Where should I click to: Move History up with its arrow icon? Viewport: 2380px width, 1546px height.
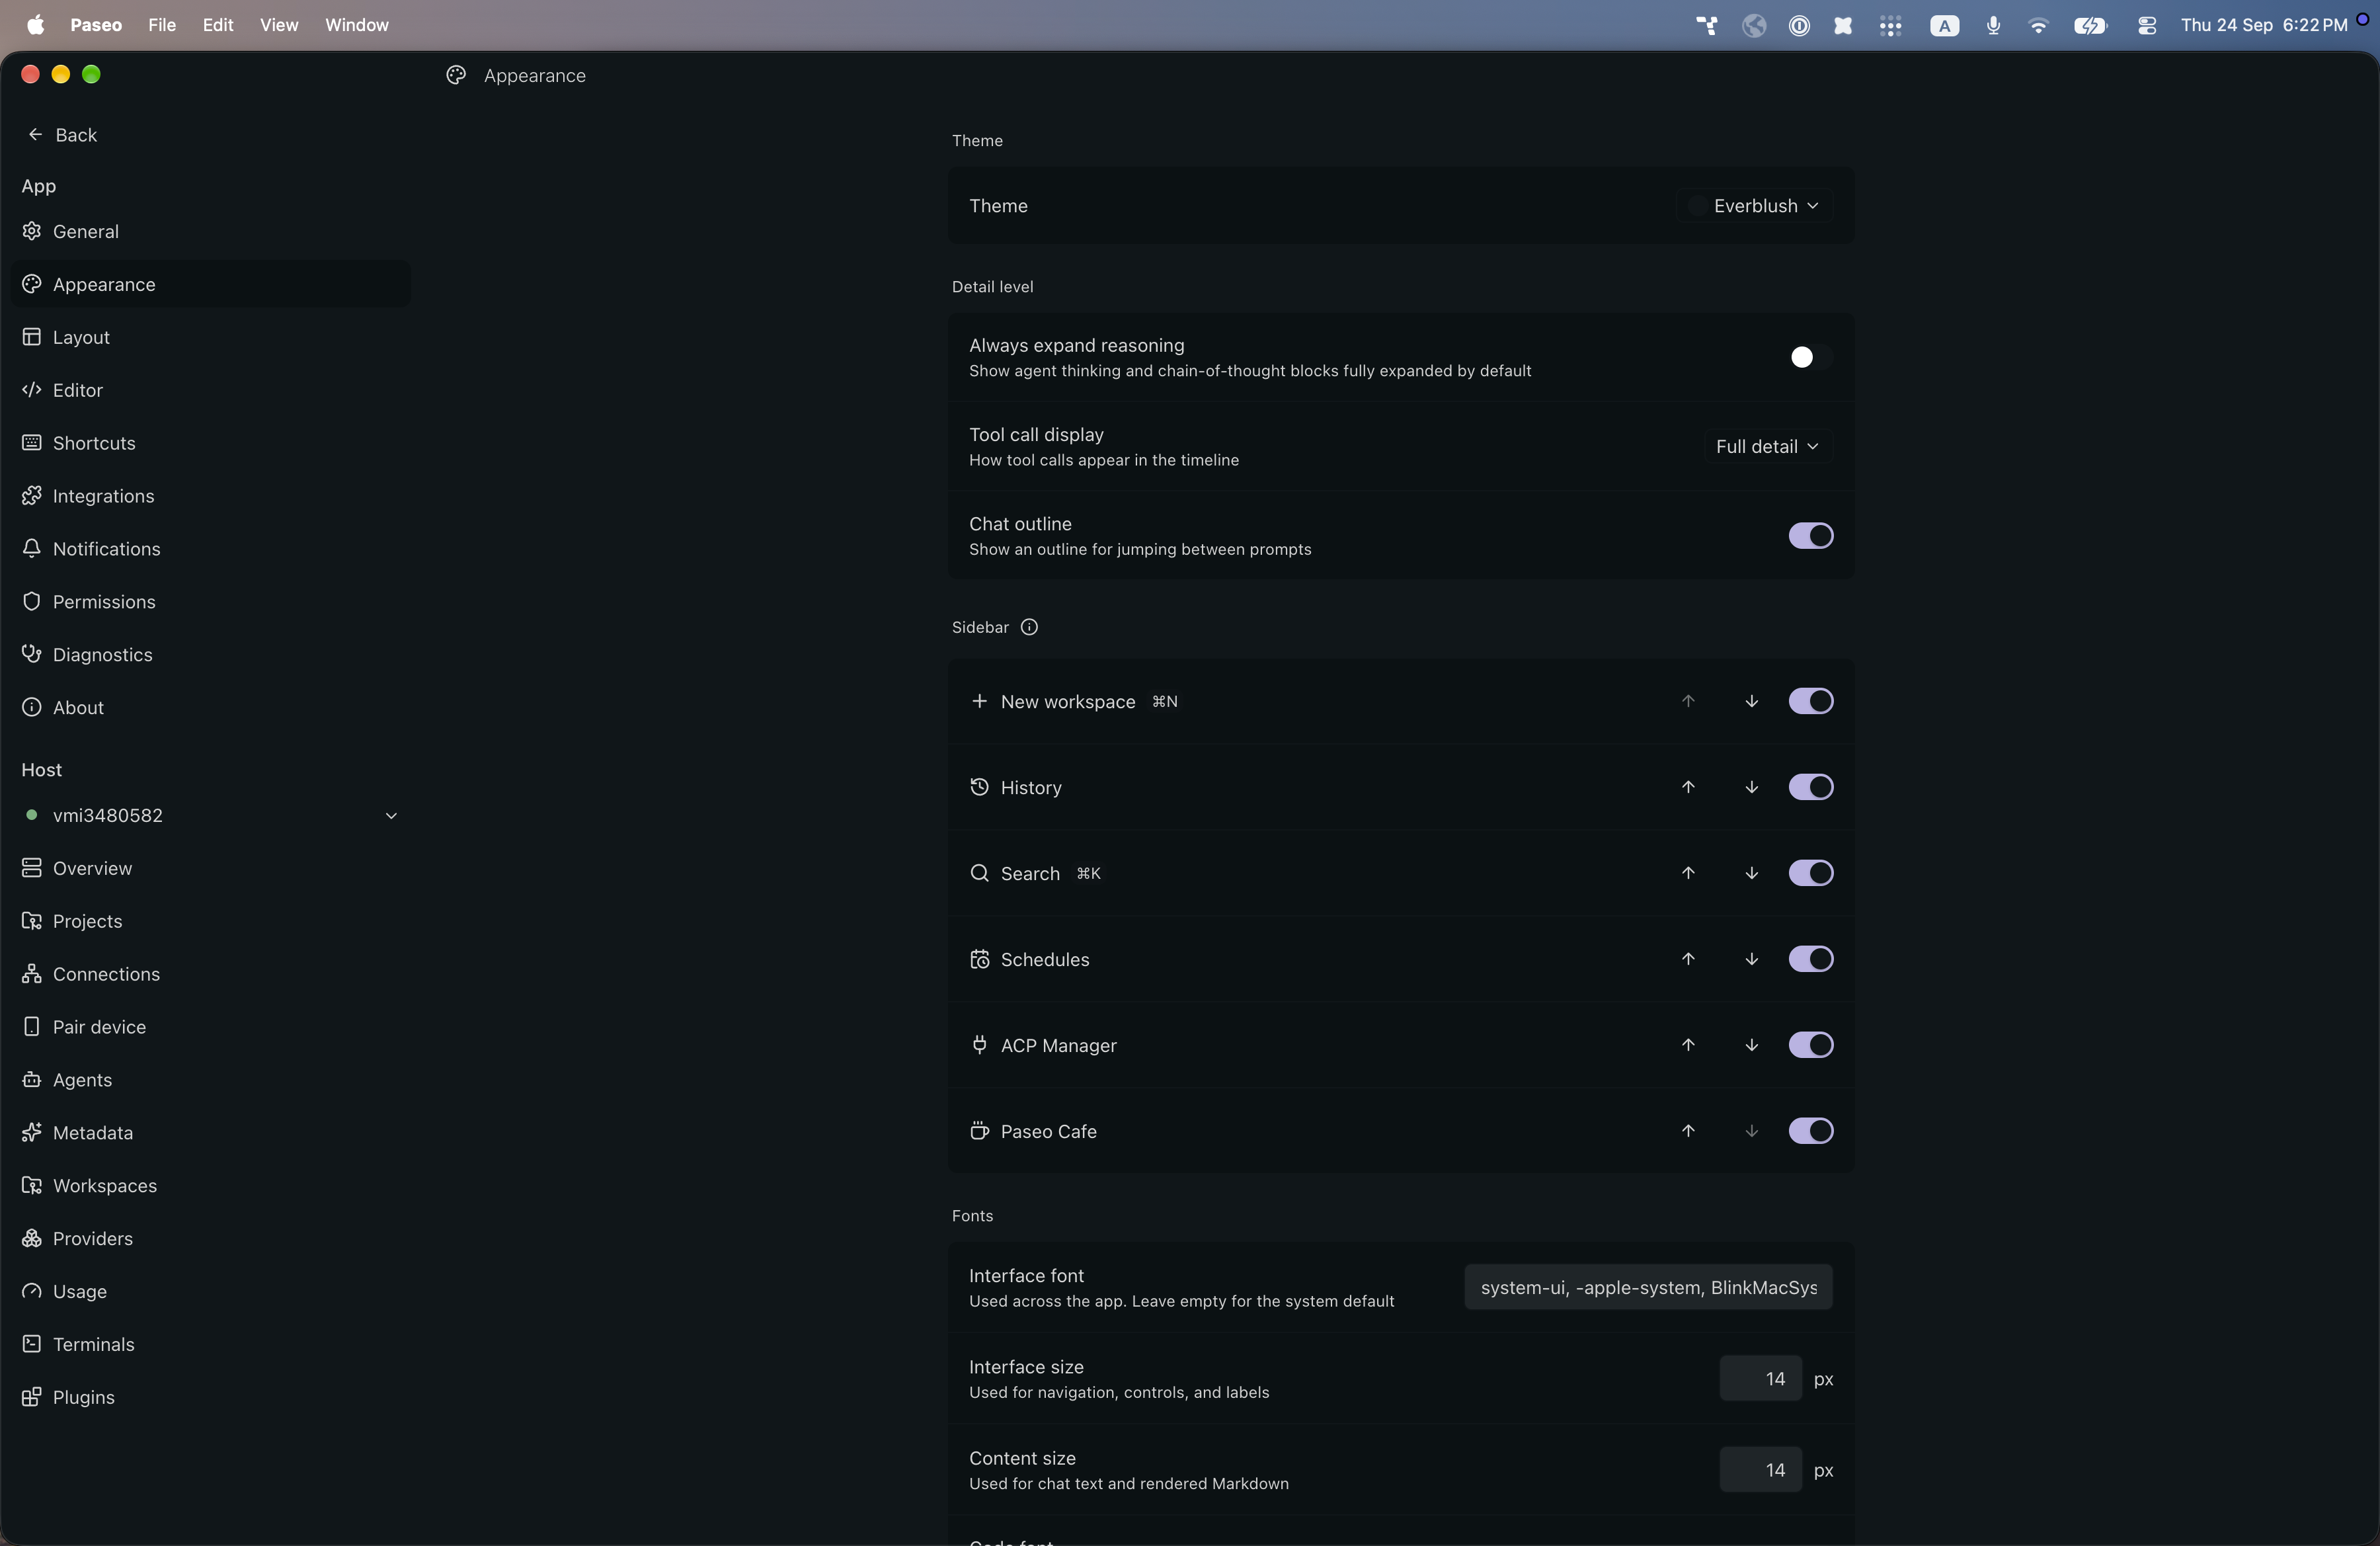tap(1688, 787)
